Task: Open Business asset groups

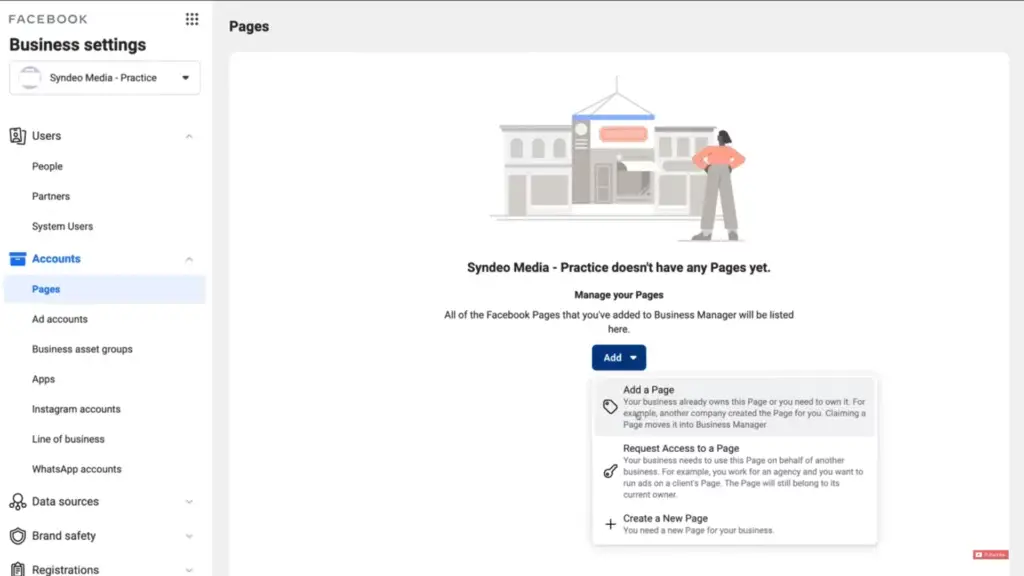Action: tap(82, 349)
